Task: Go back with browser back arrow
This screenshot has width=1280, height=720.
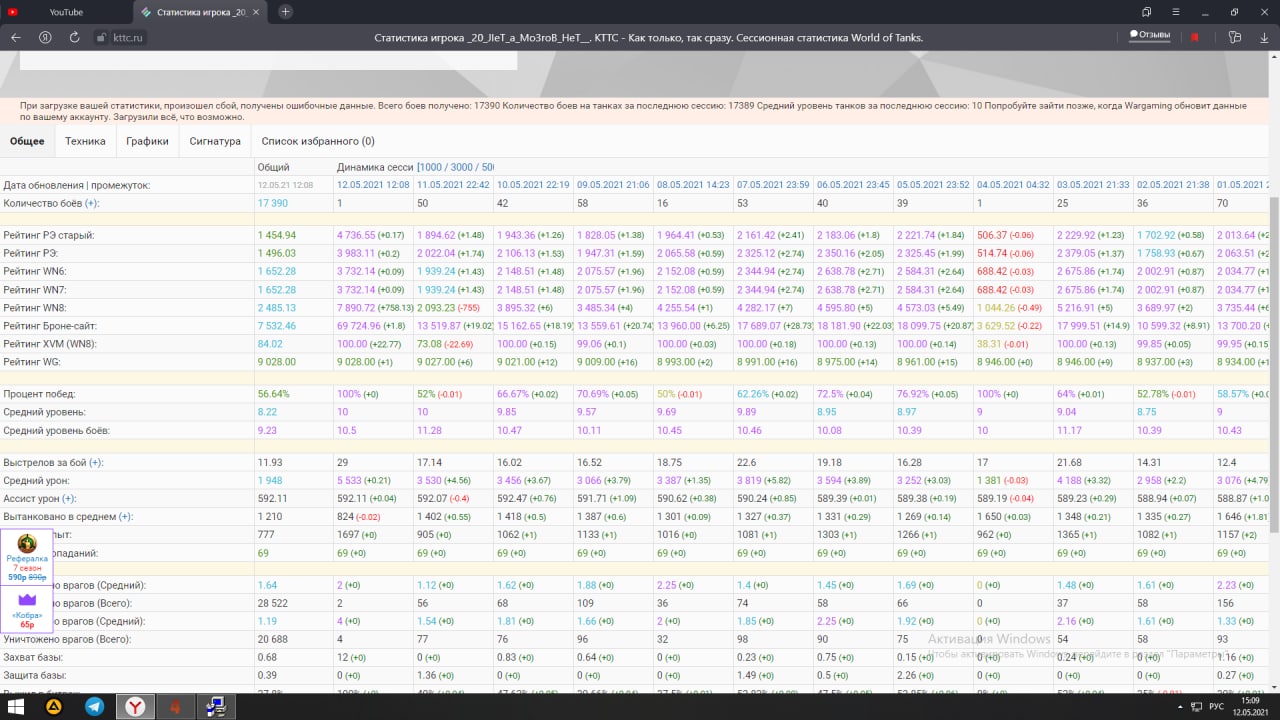Action: click(x=15, y=37)
